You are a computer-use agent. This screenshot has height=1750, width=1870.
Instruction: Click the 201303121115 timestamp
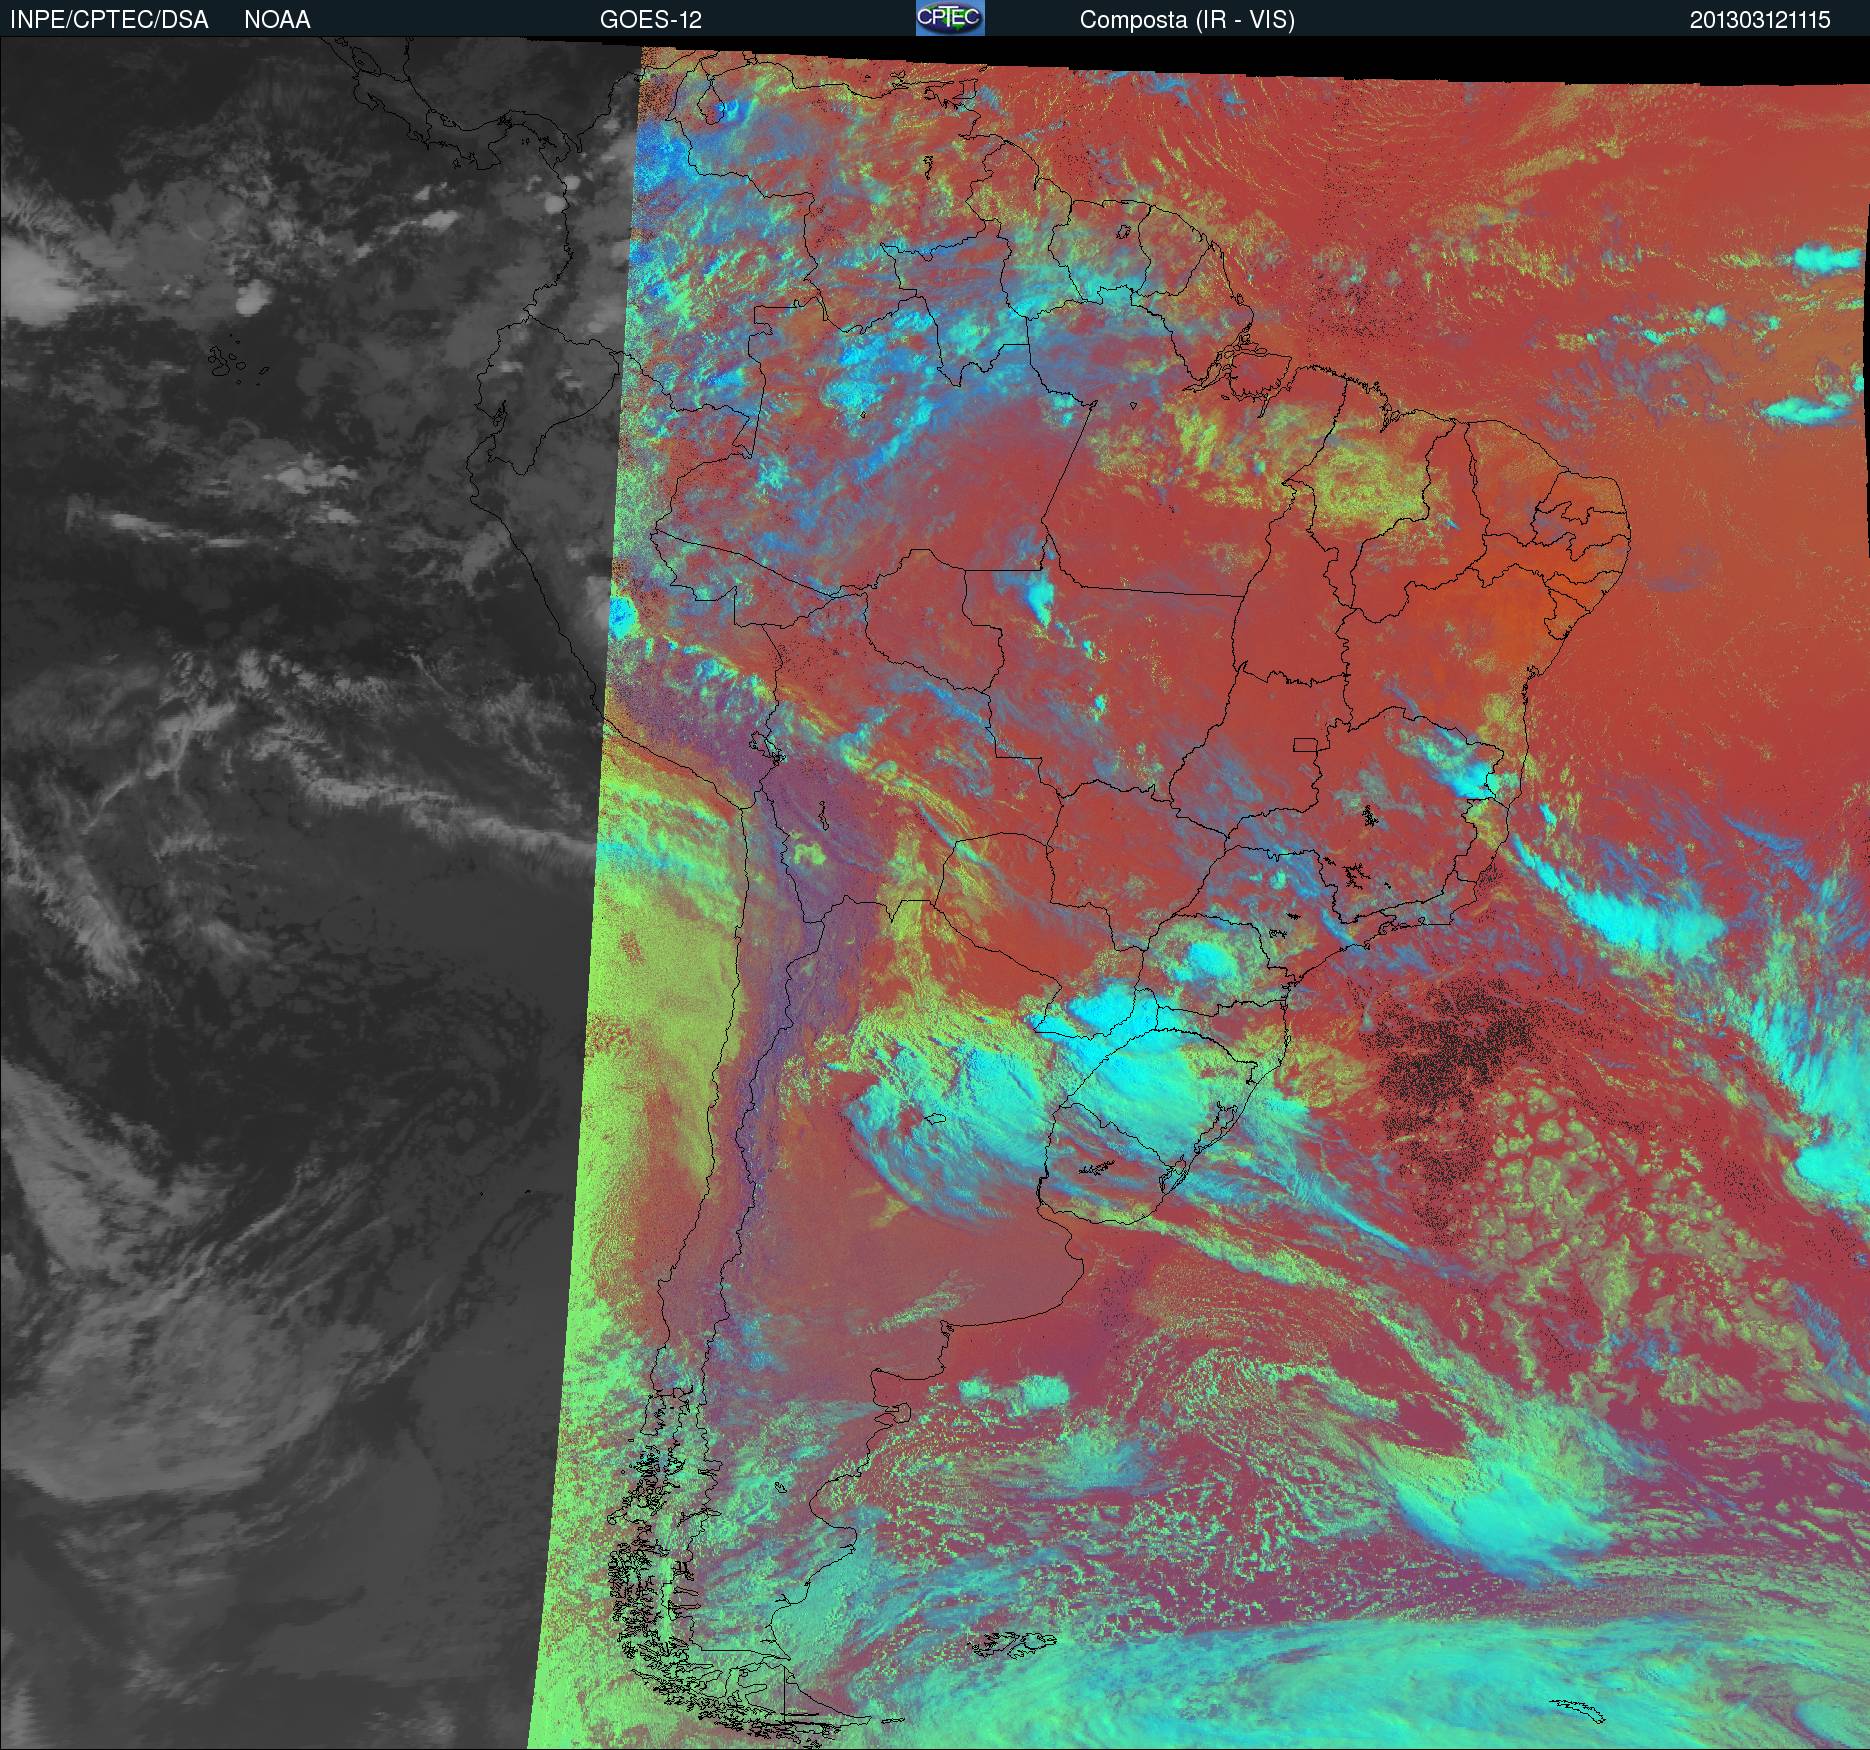(1760, 20)
